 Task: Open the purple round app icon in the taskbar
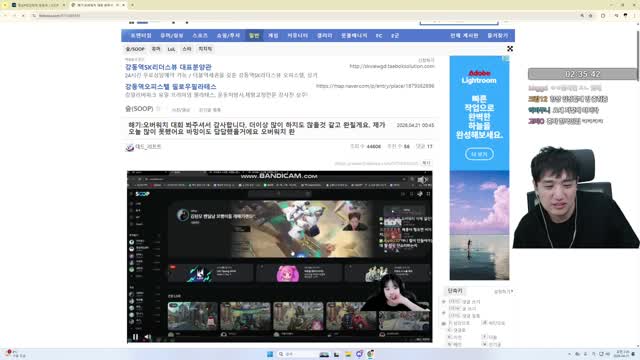pyautogui.click(x=359, y=354)
